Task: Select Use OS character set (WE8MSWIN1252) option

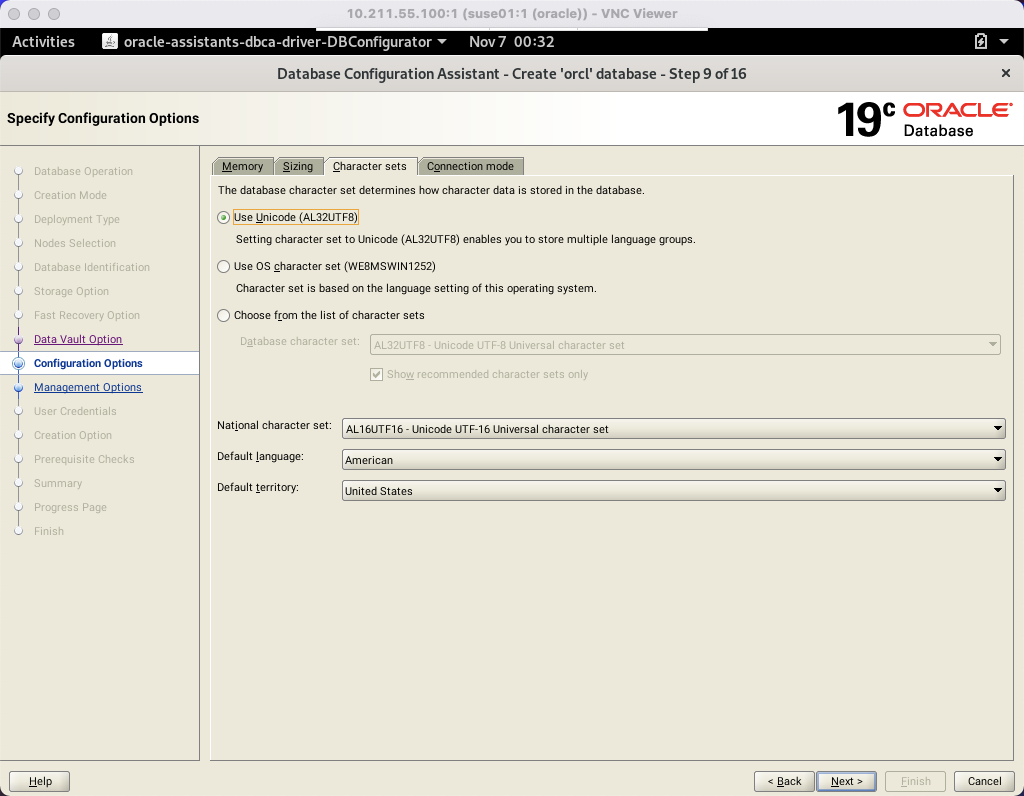Action: click(223, 266)
